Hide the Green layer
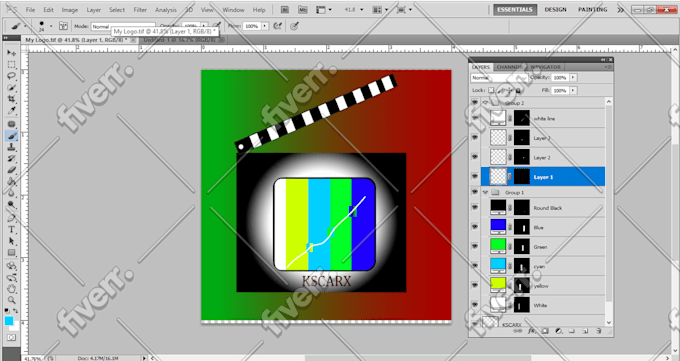 [x=475, y=246]
